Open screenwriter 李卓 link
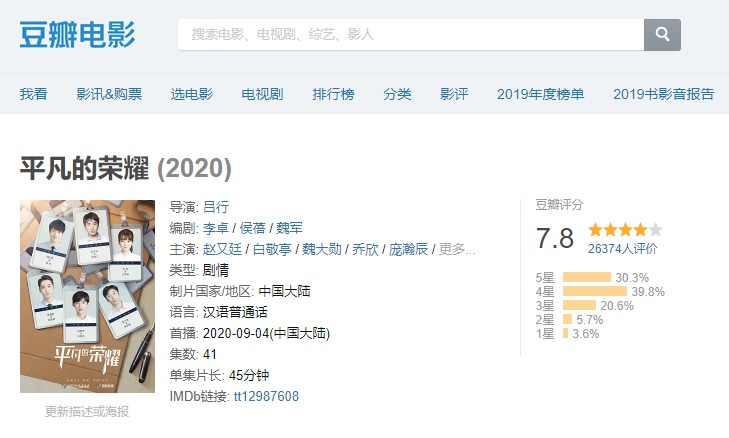The height and width of the screenshot is (438, 729). click(x=216, y=228)
